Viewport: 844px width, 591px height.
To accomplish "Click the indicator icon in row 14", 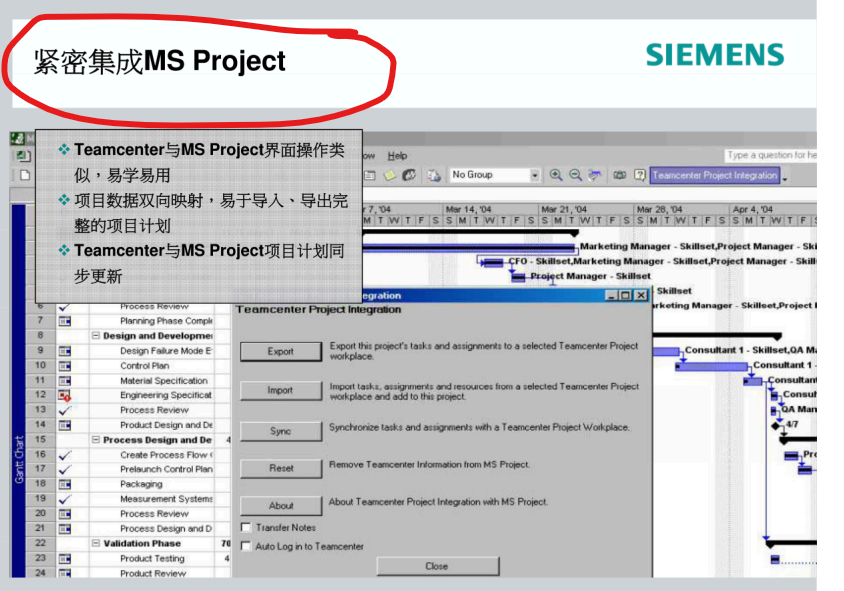I will click(x=65, y=425).
